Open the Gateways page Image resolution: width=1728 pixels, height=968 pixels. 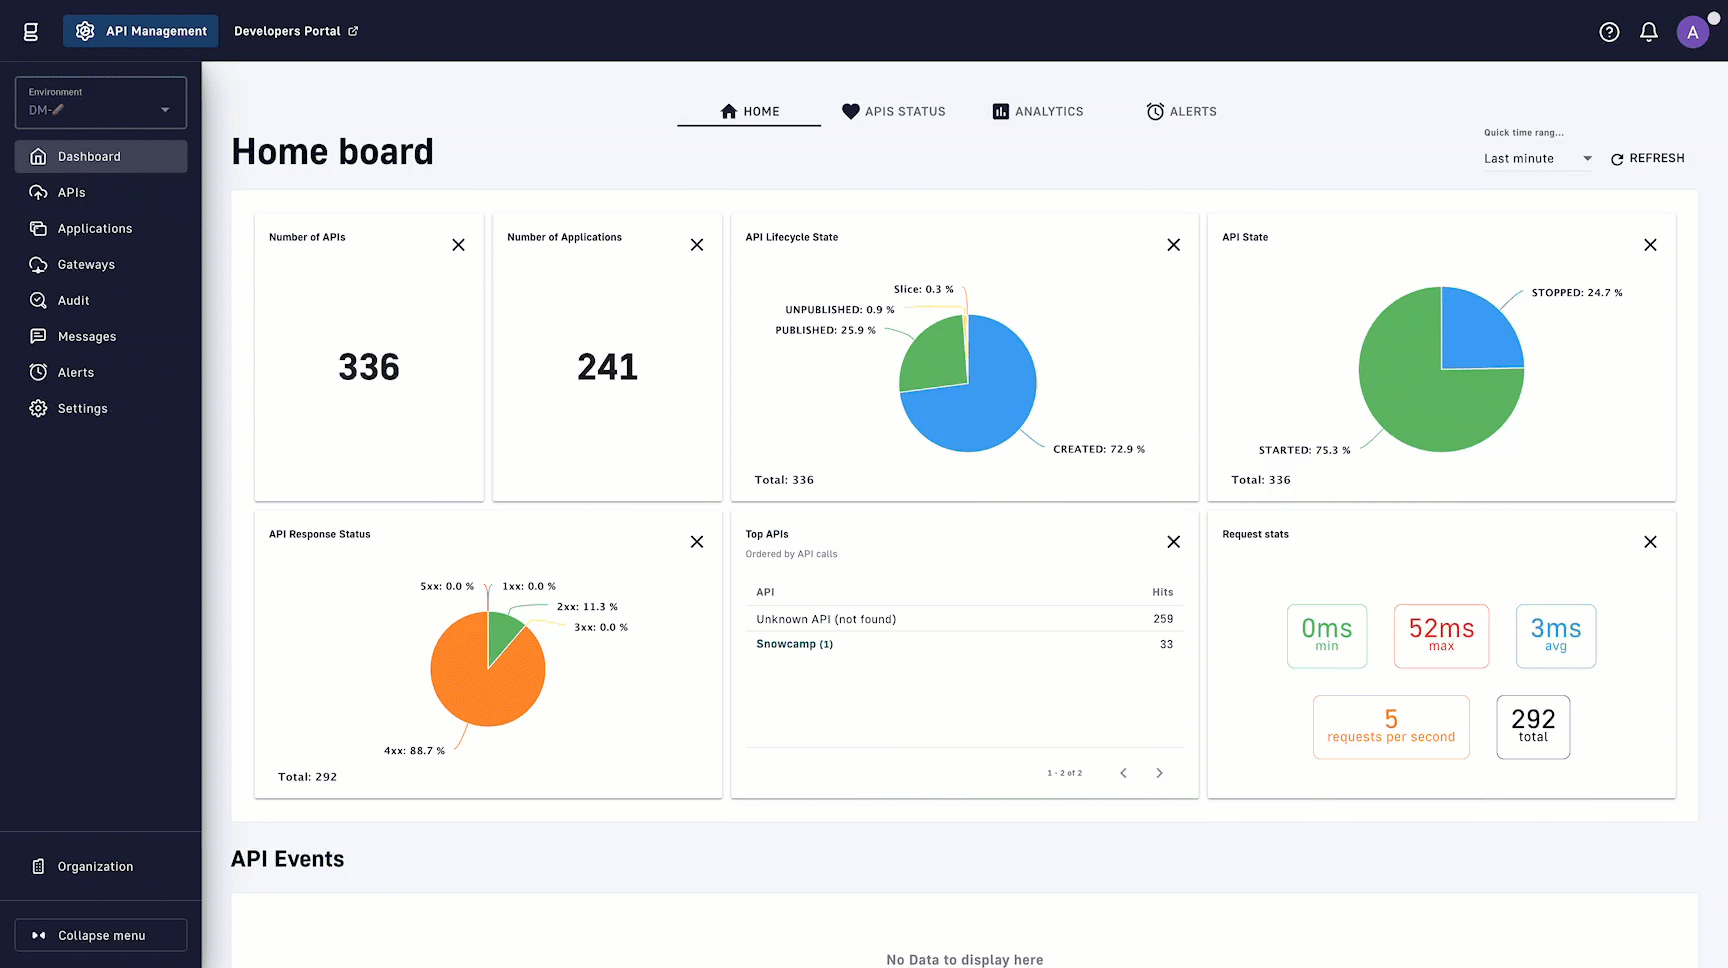point(85,264)
